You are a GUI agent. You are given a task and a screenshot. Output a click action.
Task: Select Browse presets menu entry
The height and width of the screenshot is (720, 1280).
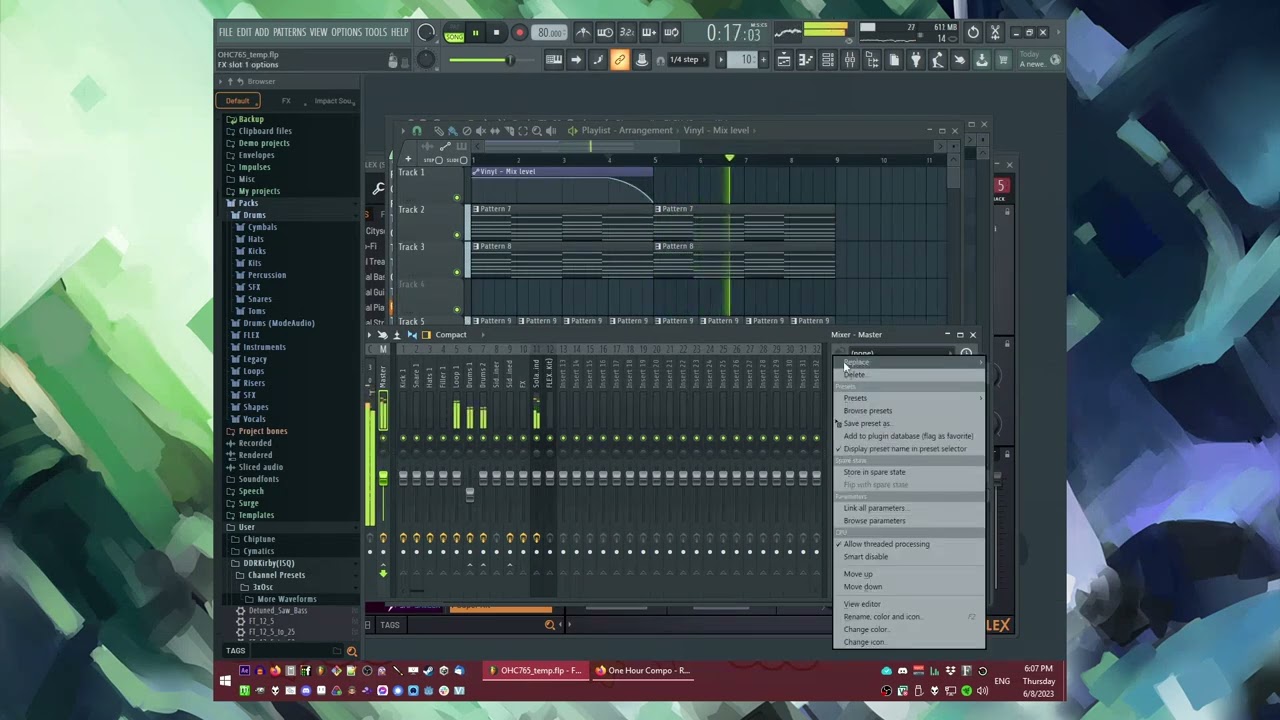point(909,411)
